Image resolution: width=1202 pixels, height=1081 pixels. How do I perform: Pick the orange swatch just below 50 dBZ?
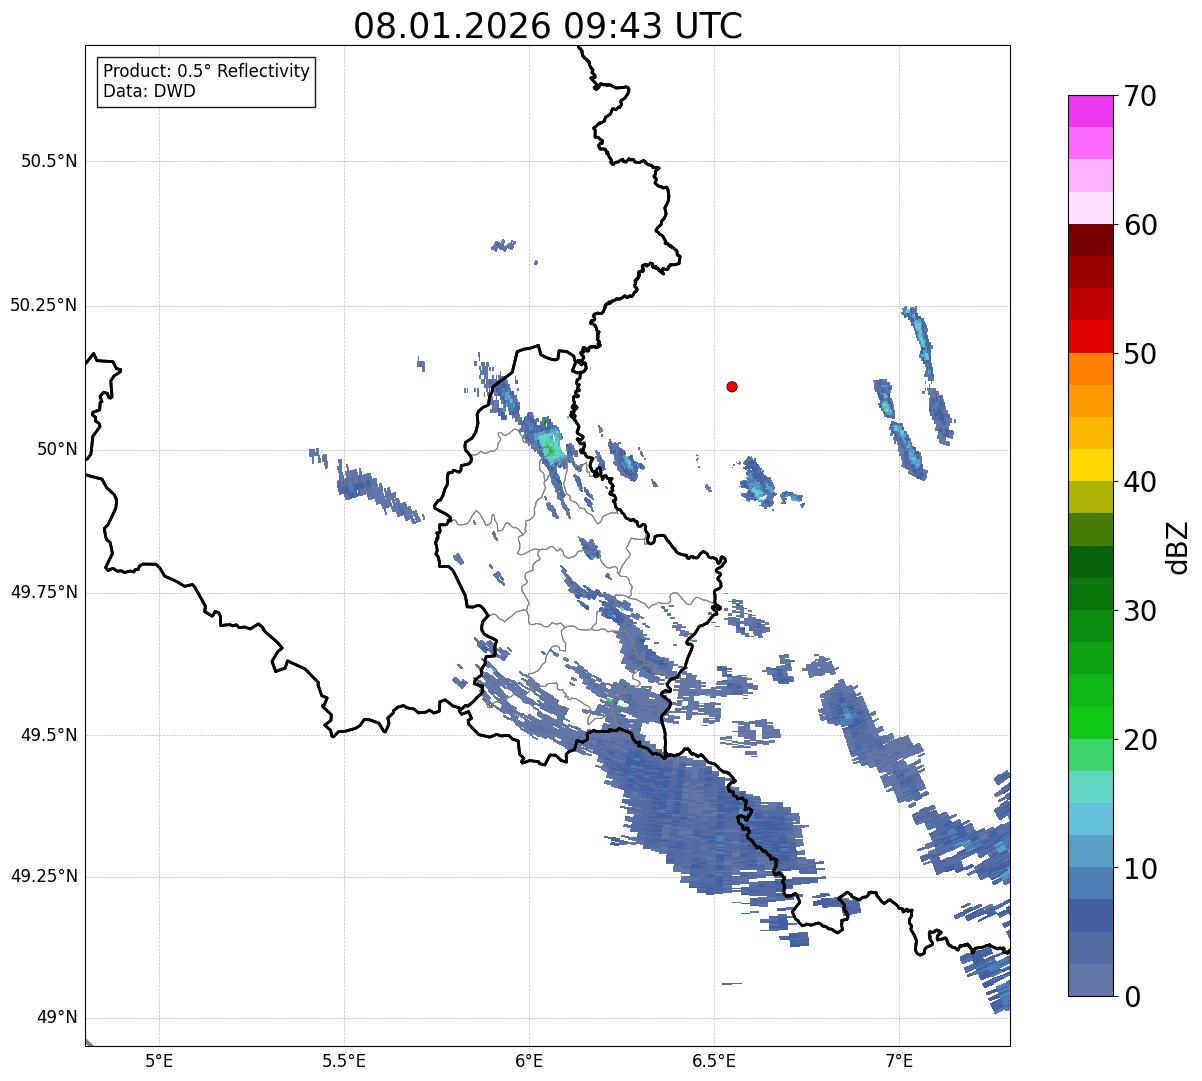coord(1090,369)
